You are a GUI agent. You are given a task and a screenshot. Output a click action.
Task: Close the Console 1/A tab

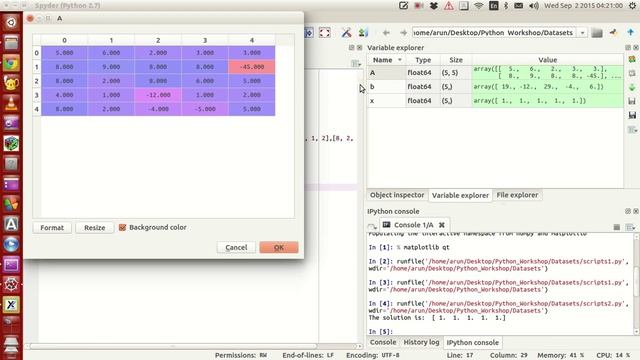click(442, 225)
